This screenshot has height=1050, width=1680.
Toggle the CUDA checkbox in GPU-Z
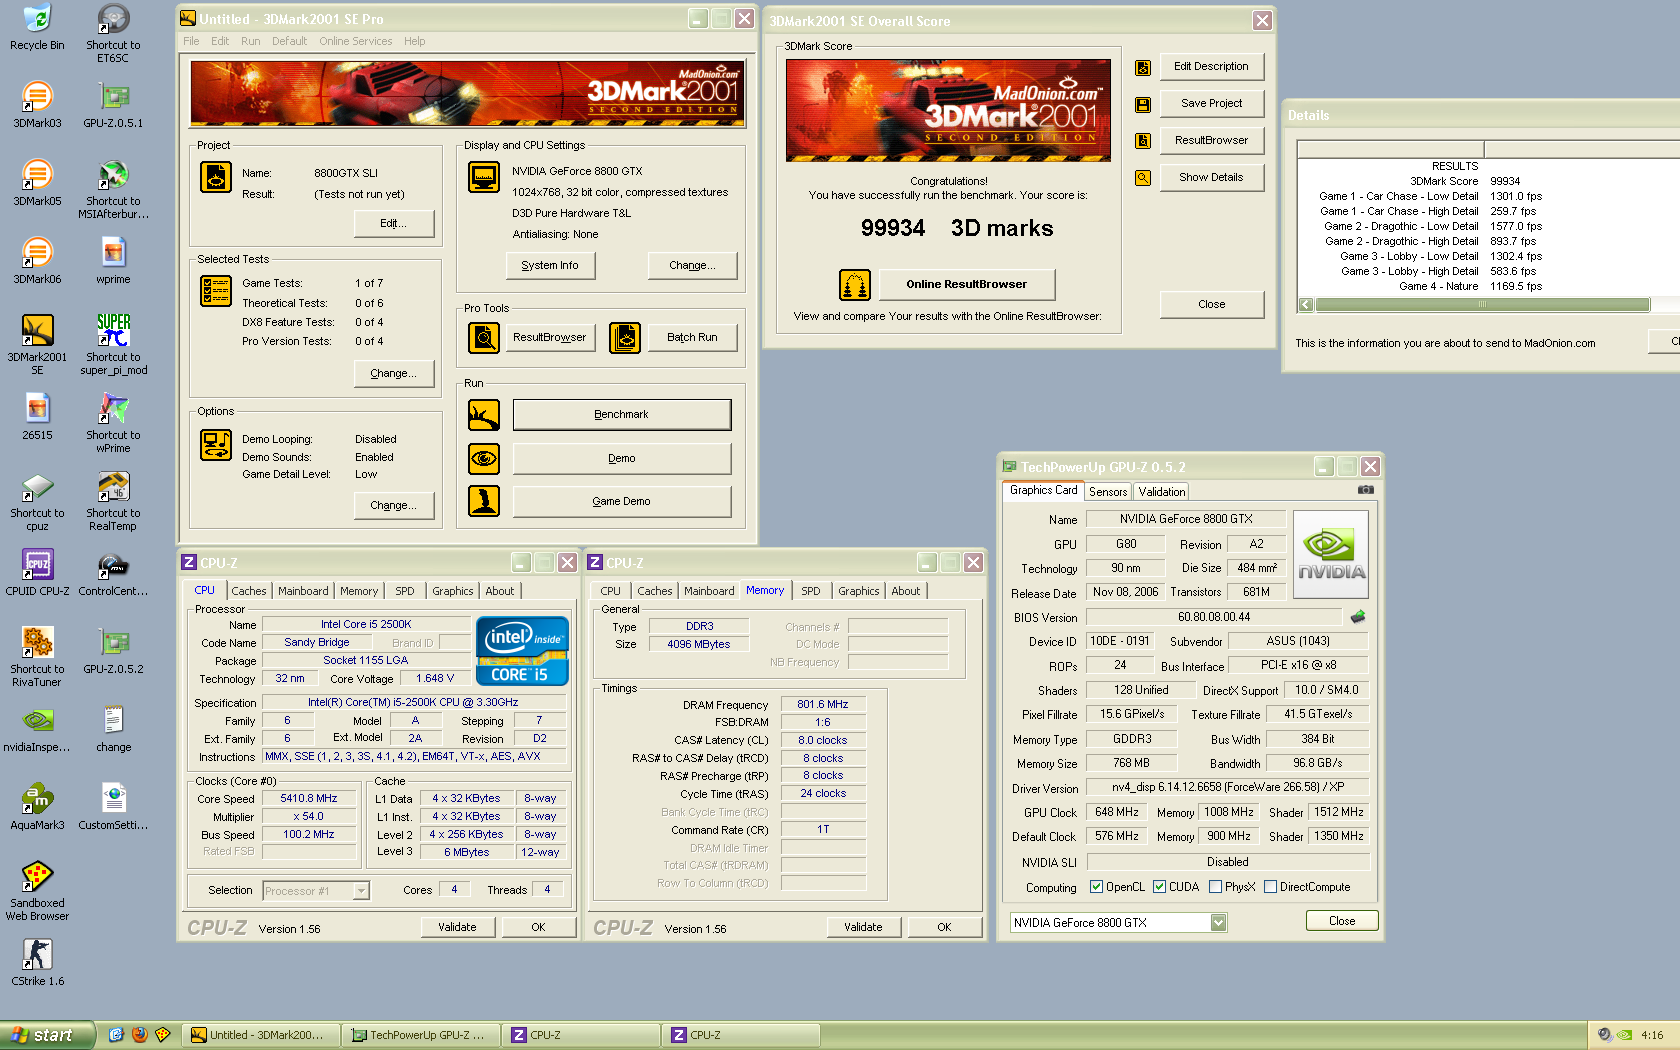click(x=1159, y=887)
